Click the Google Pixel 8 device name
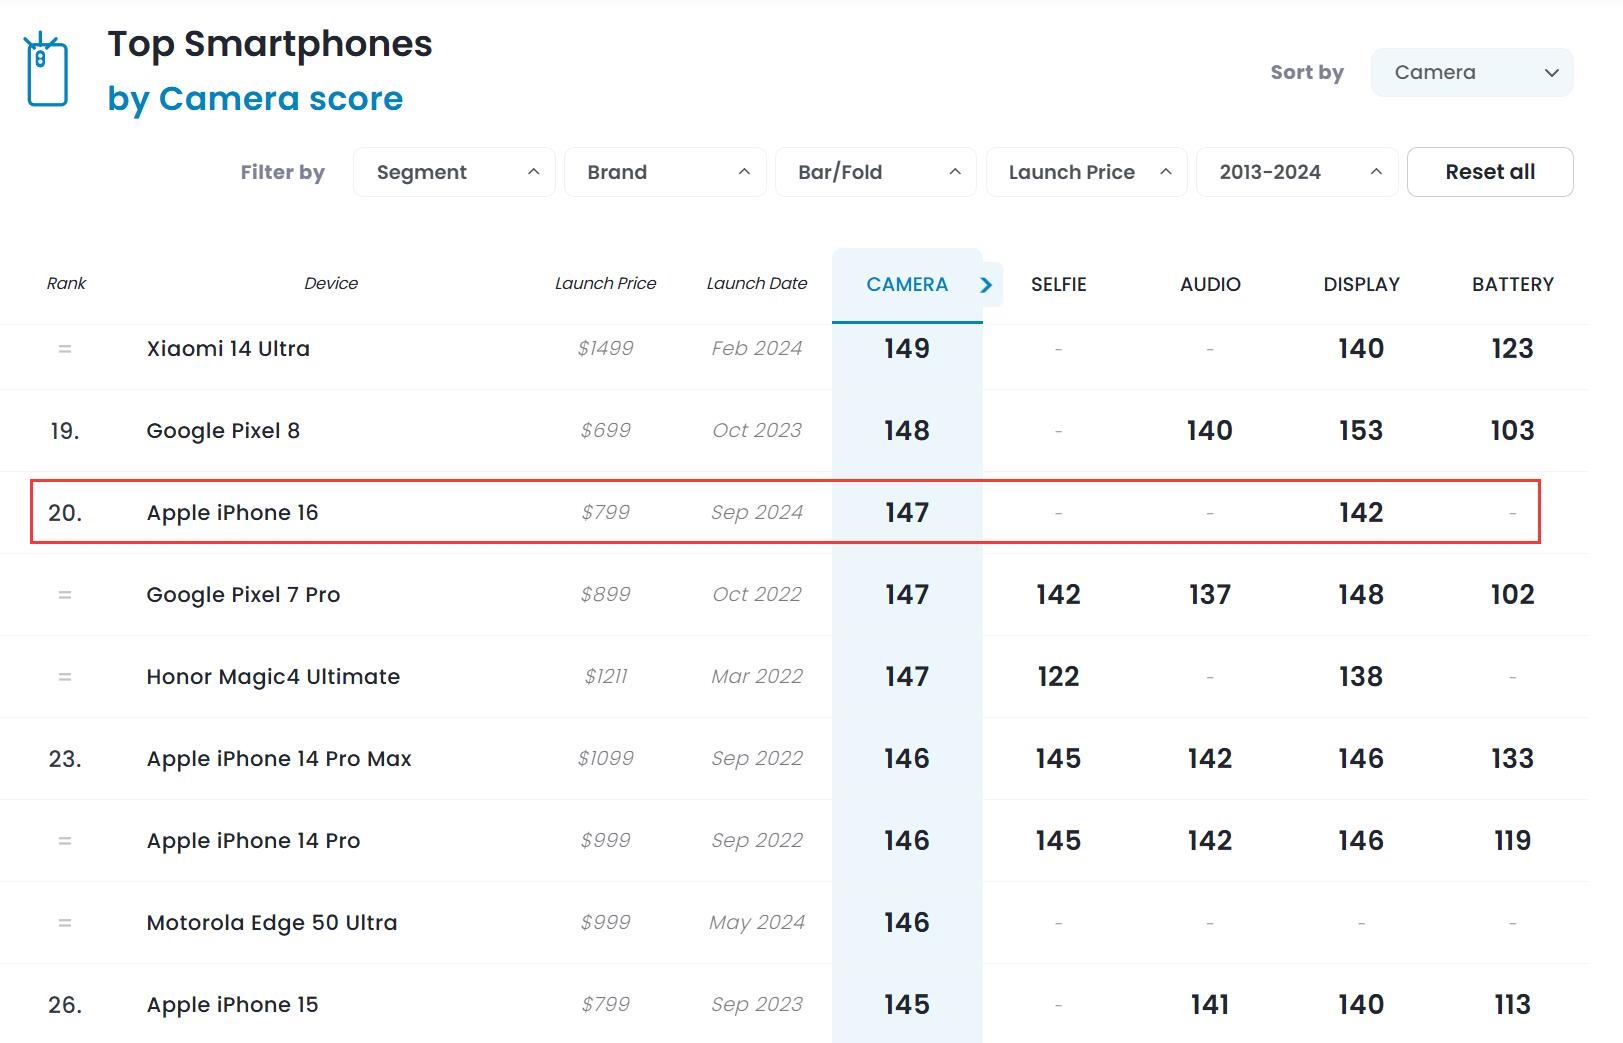The height and width of the screenshot is (1043, 1623). coord(223,431)
